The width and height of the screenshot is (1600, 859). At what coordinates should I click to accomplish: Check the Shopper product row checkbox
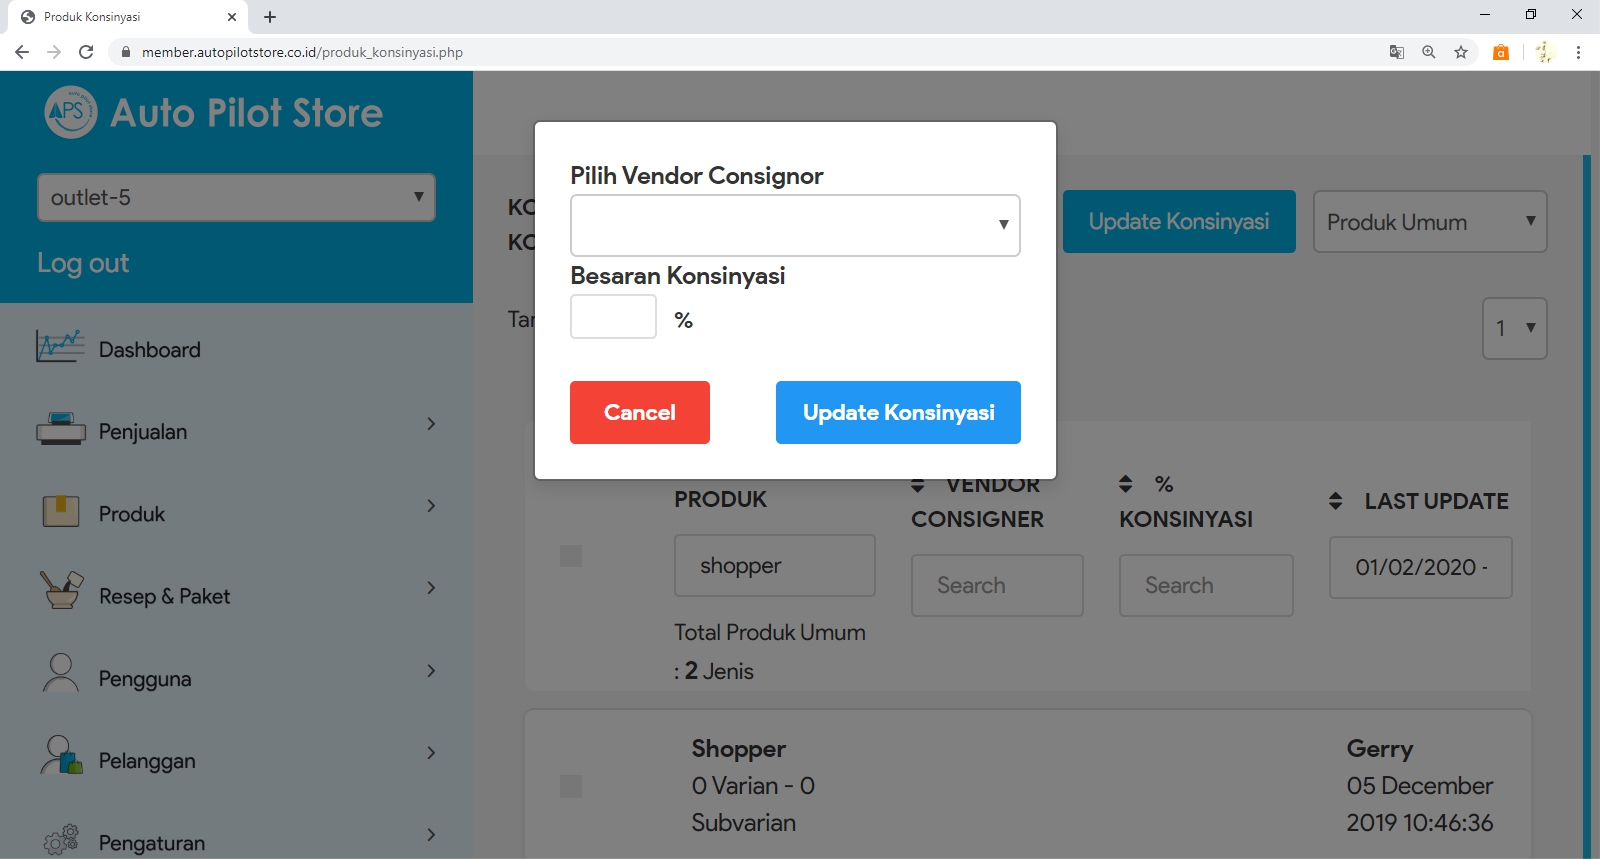point(571,787)
